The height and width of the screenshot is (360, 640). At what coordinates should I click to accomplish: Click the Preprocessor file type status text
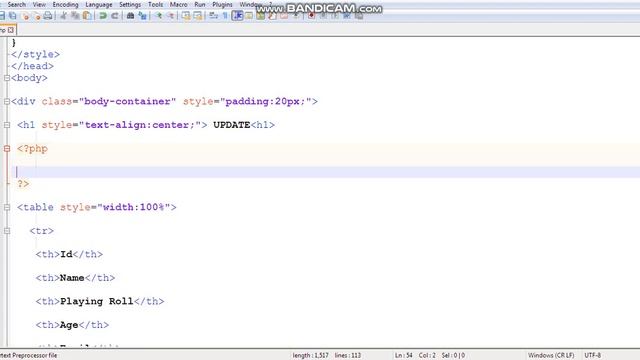coord(29,356)
